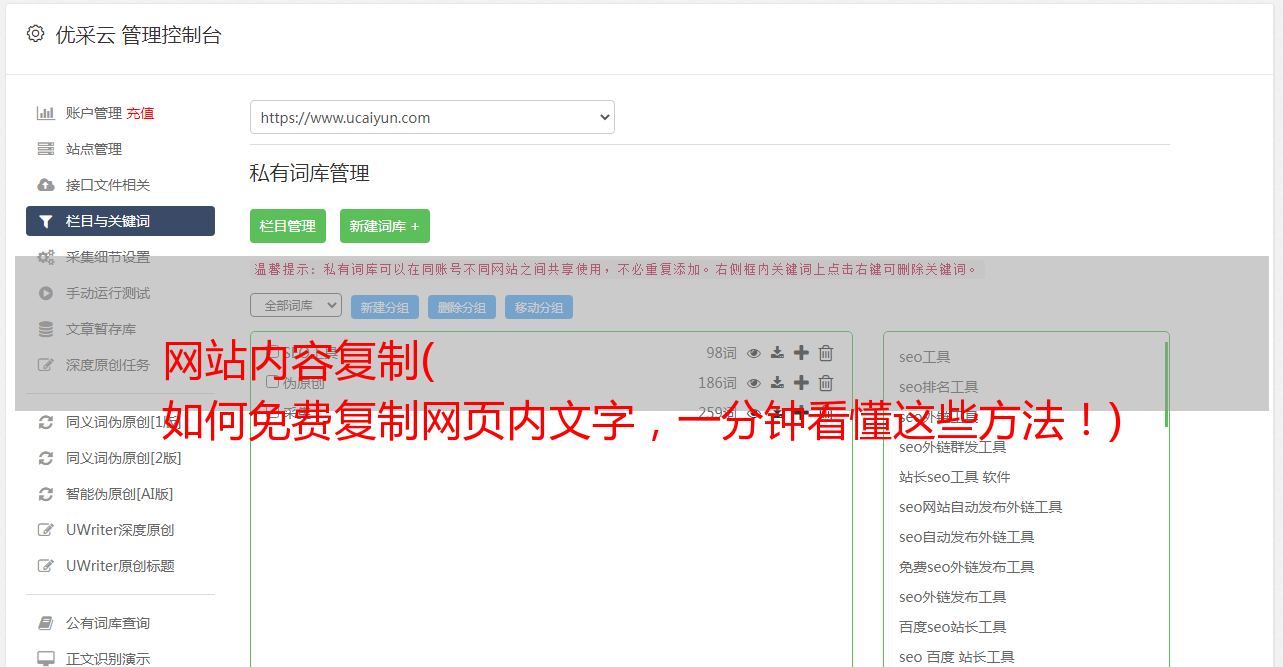1283x667 pixels.
Task: Select keyword 站长seo工具 软件
Action: (x=955, y=477)
